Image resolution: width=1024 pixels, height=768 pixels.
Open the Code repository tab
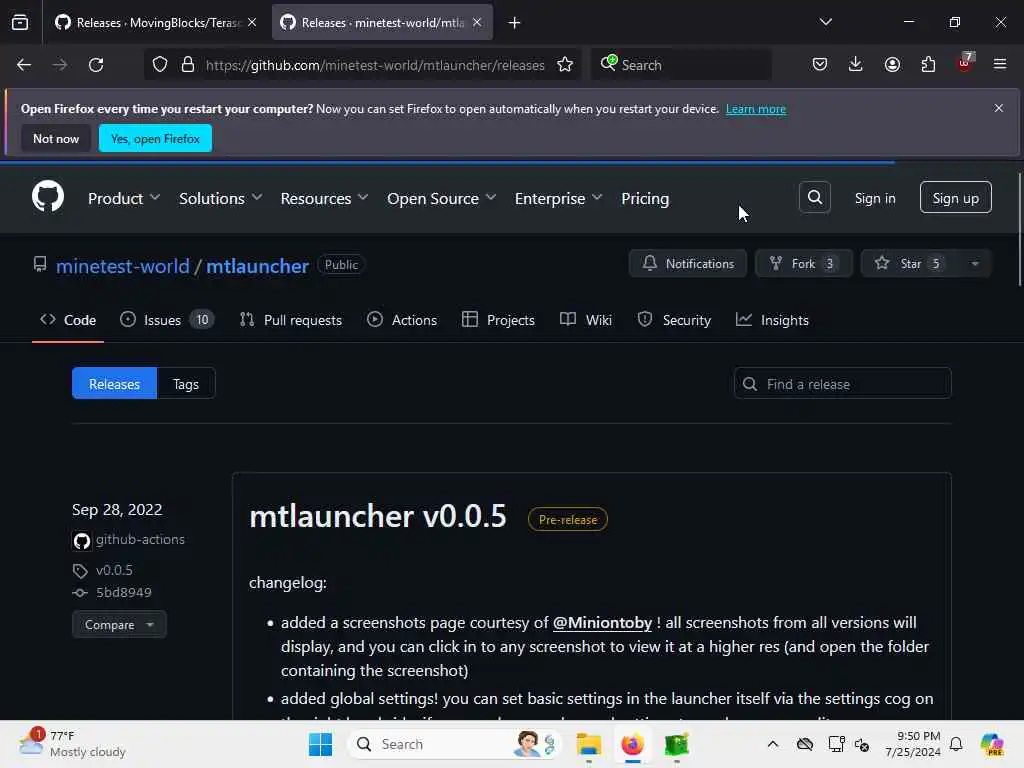click(68, 320)
